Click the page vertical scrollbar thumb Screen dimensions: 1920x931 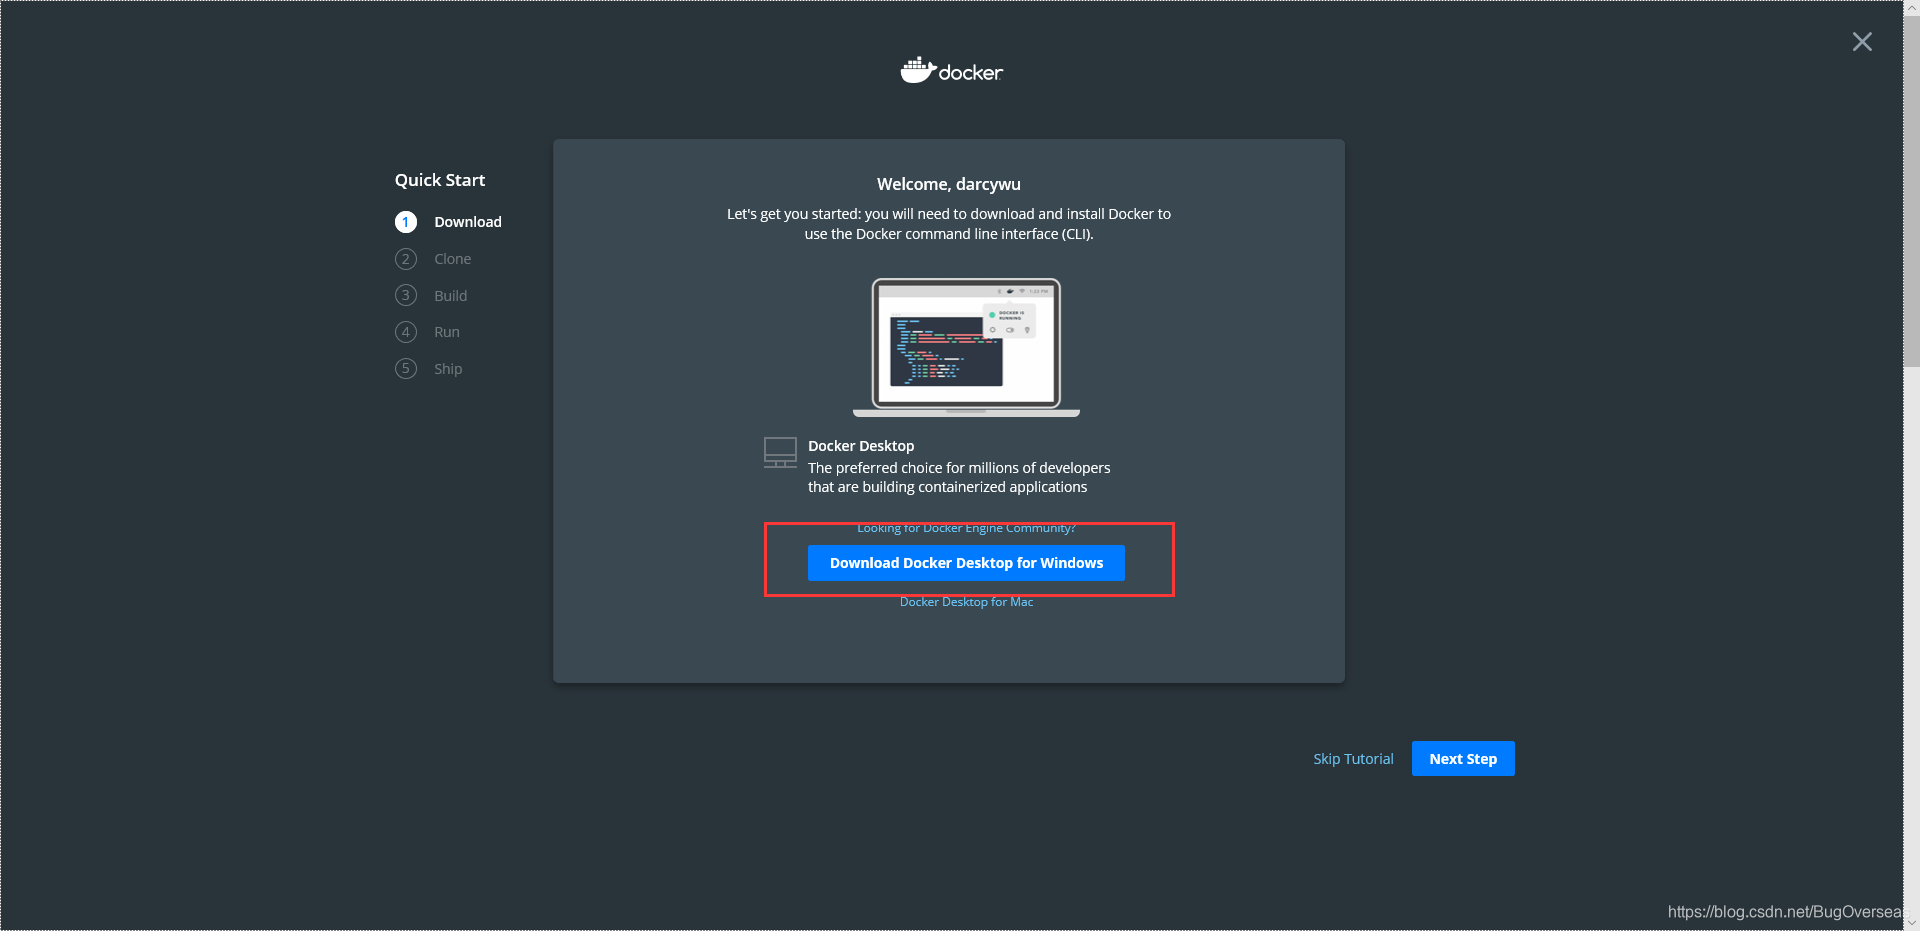(1911, 190)
